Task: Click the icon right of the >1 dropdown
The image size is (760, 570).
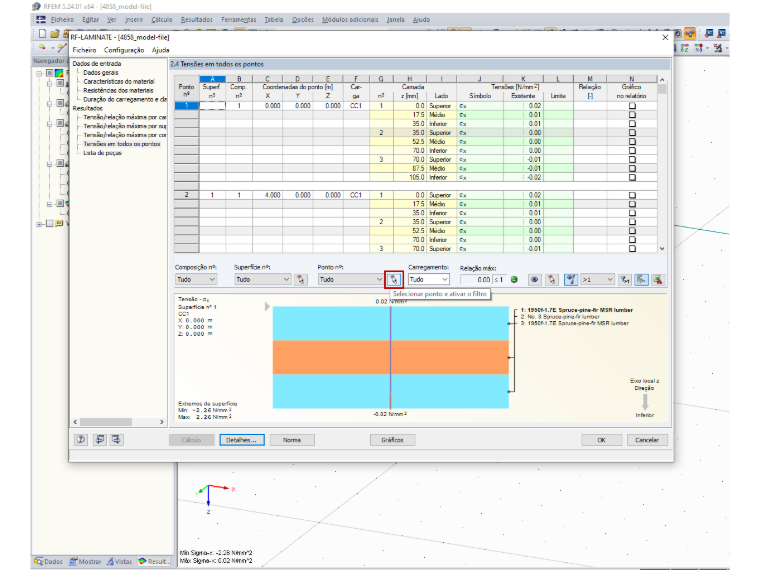Action: click(x=625, y=280)
